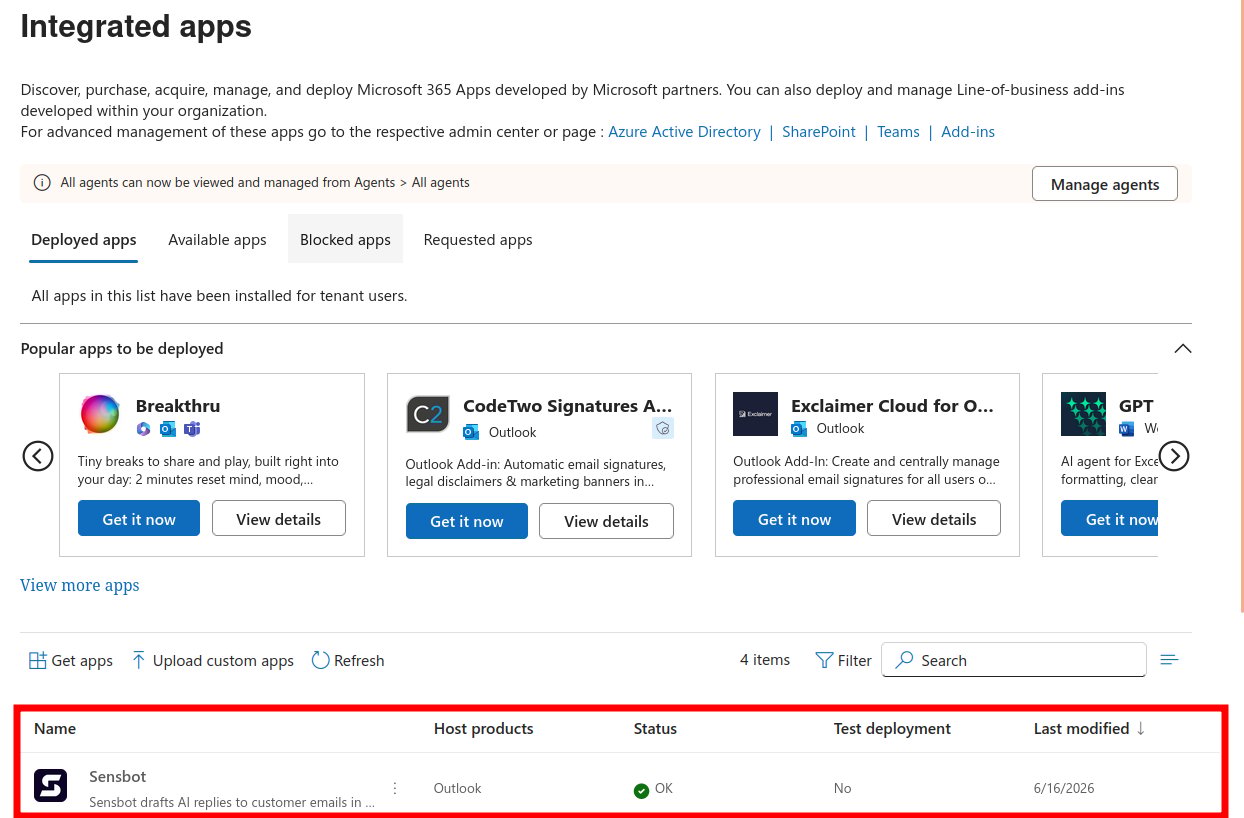
Task: Click the Outlook icon on Exclaimer card
Action: (x=799, y=428)
